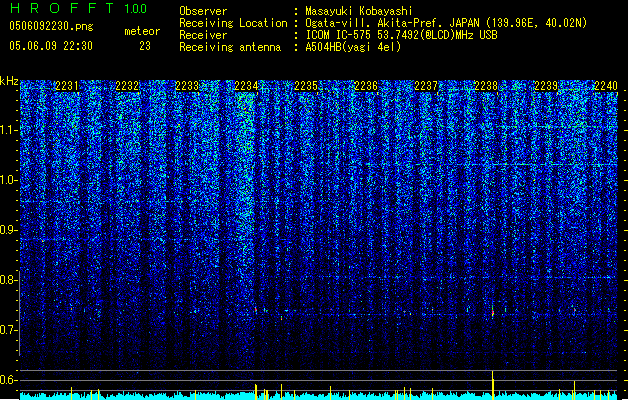The width and height of the screenshot is (629, 400).
Task: Click the Observer label
Action: [203, 11]
